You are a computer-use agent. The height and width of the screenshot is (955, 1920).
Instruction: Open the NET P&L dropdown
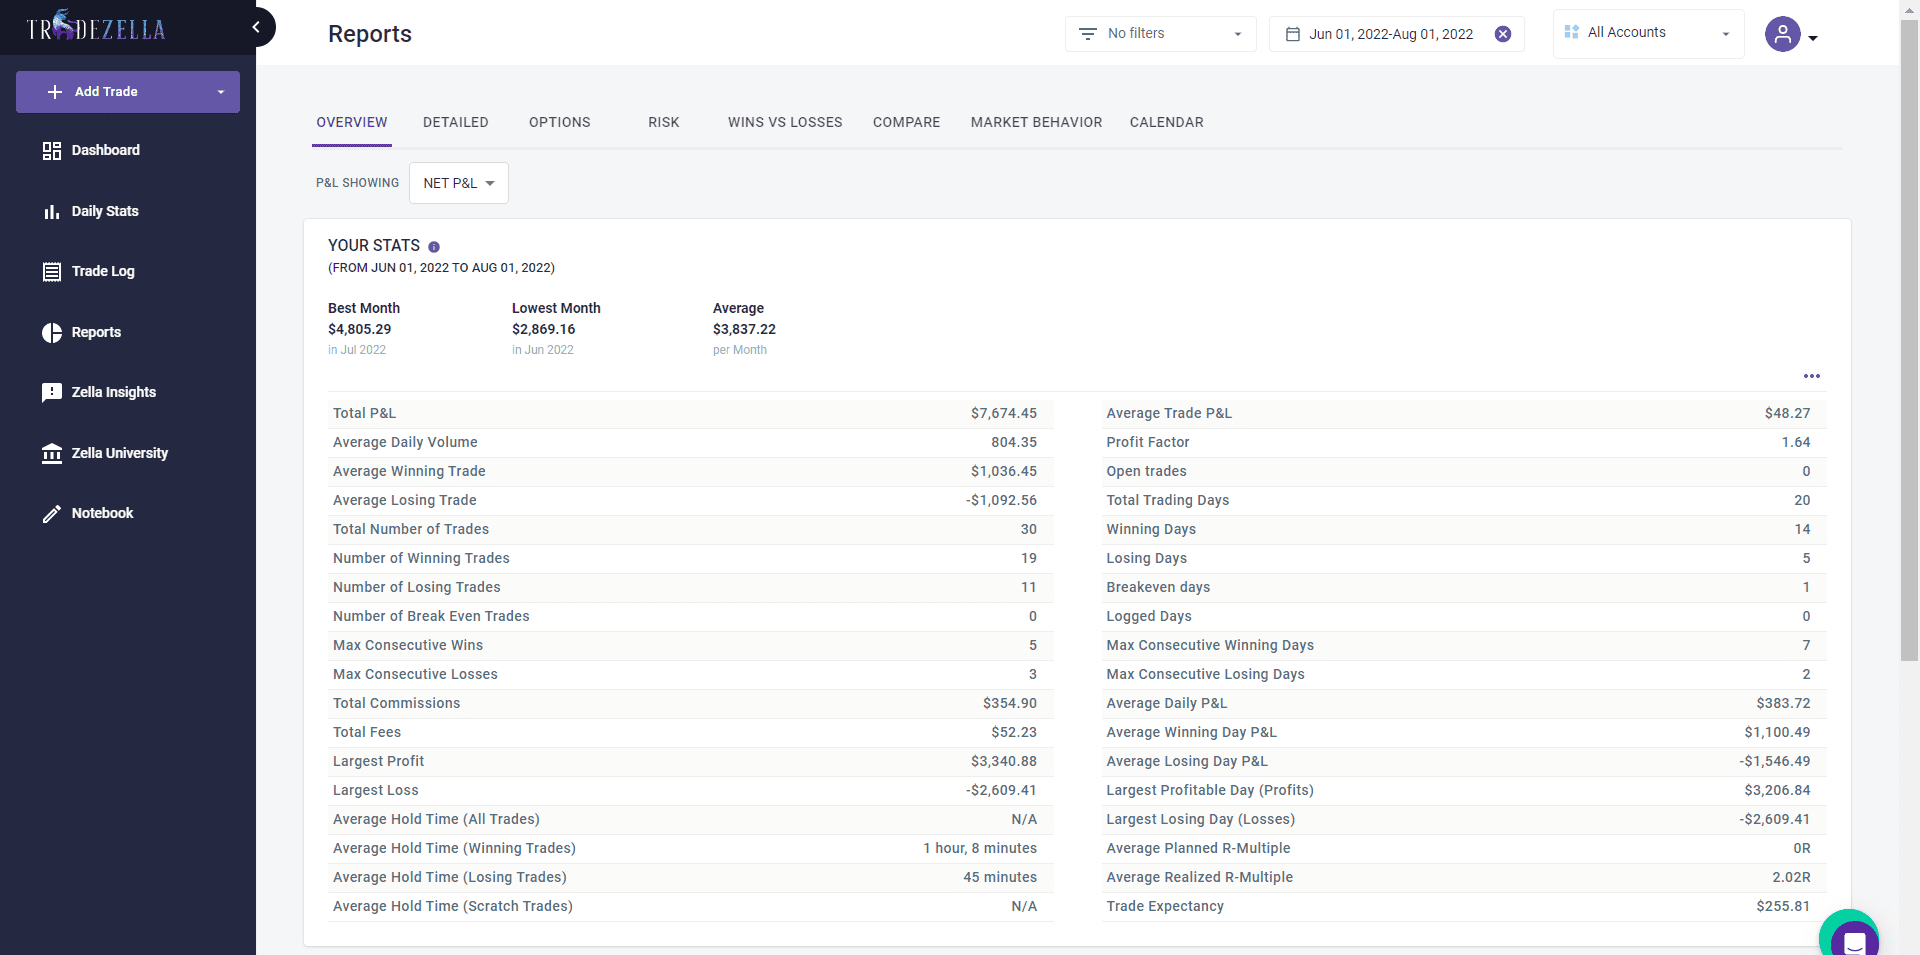(458, 183)
